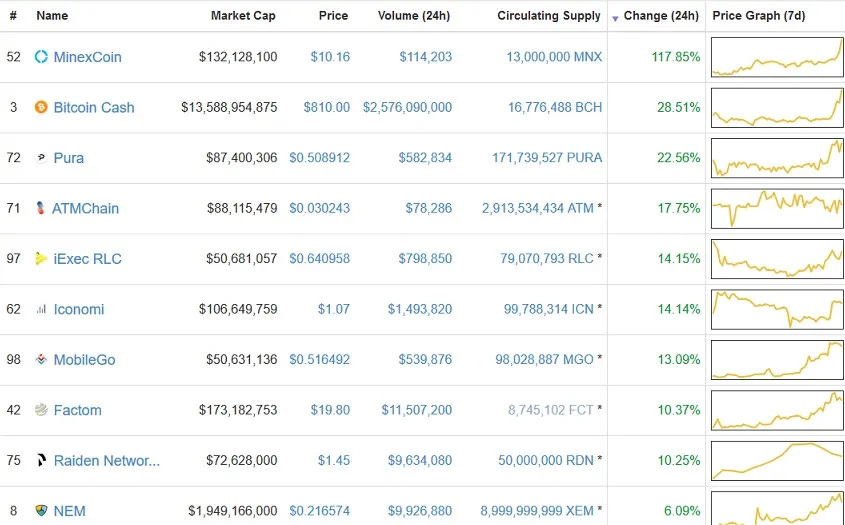Open Raiden Network 7d price graph
The image size is (845, 525).
coord(777,460)
